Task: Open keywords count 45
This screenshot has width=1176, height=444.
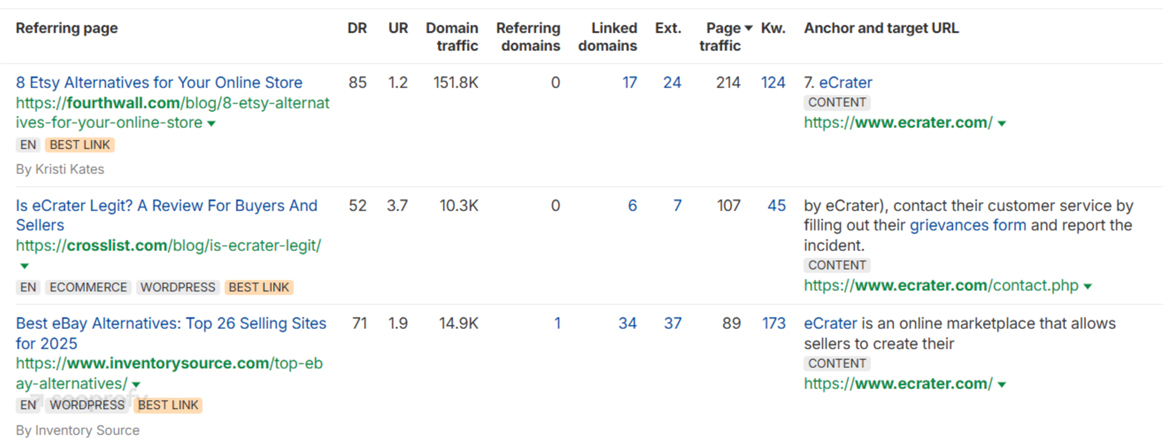Action: [x=777, y=206]
